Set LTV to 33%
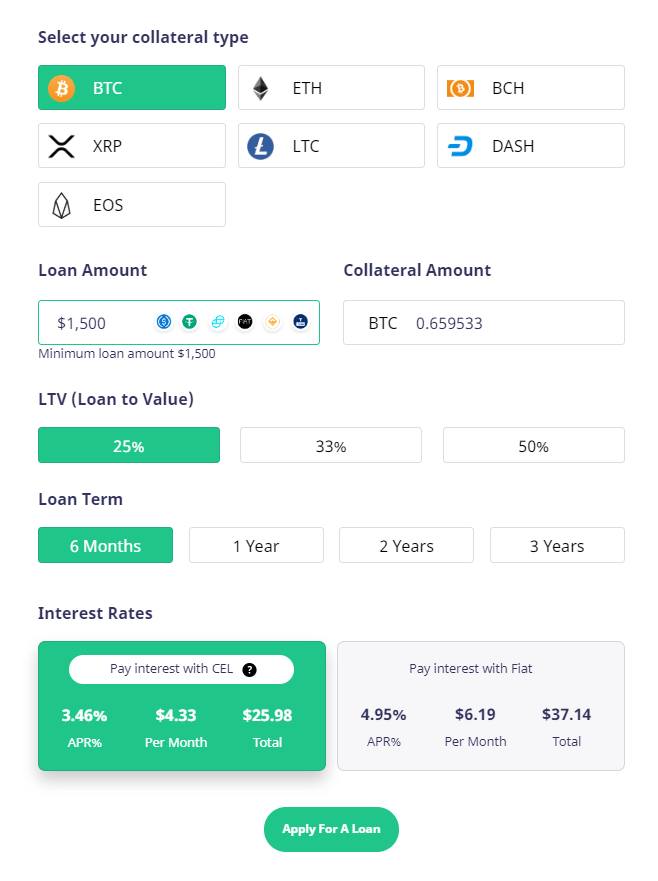The width and height of the screenshot is (658, 881). [x=331, y=446]
